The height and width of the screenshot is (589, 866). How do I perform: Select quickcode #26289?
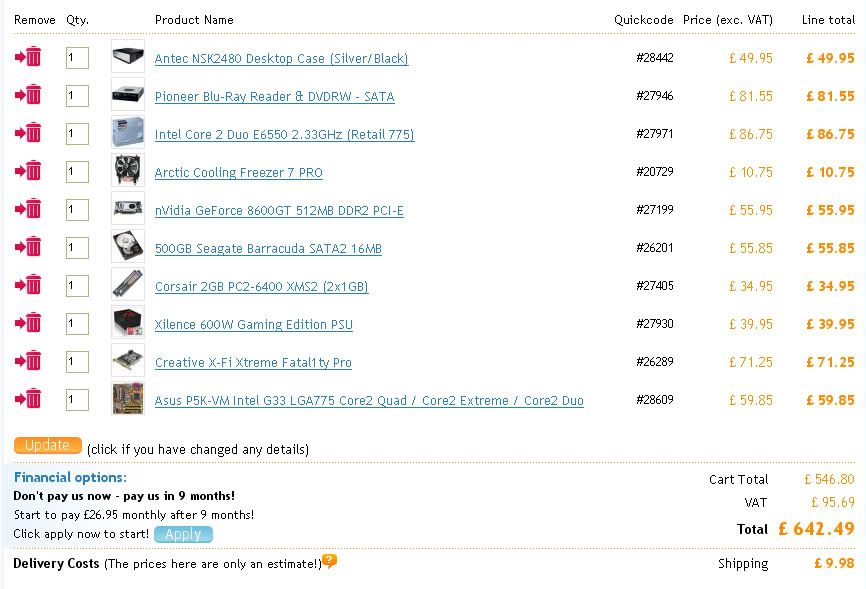(655, 362)
